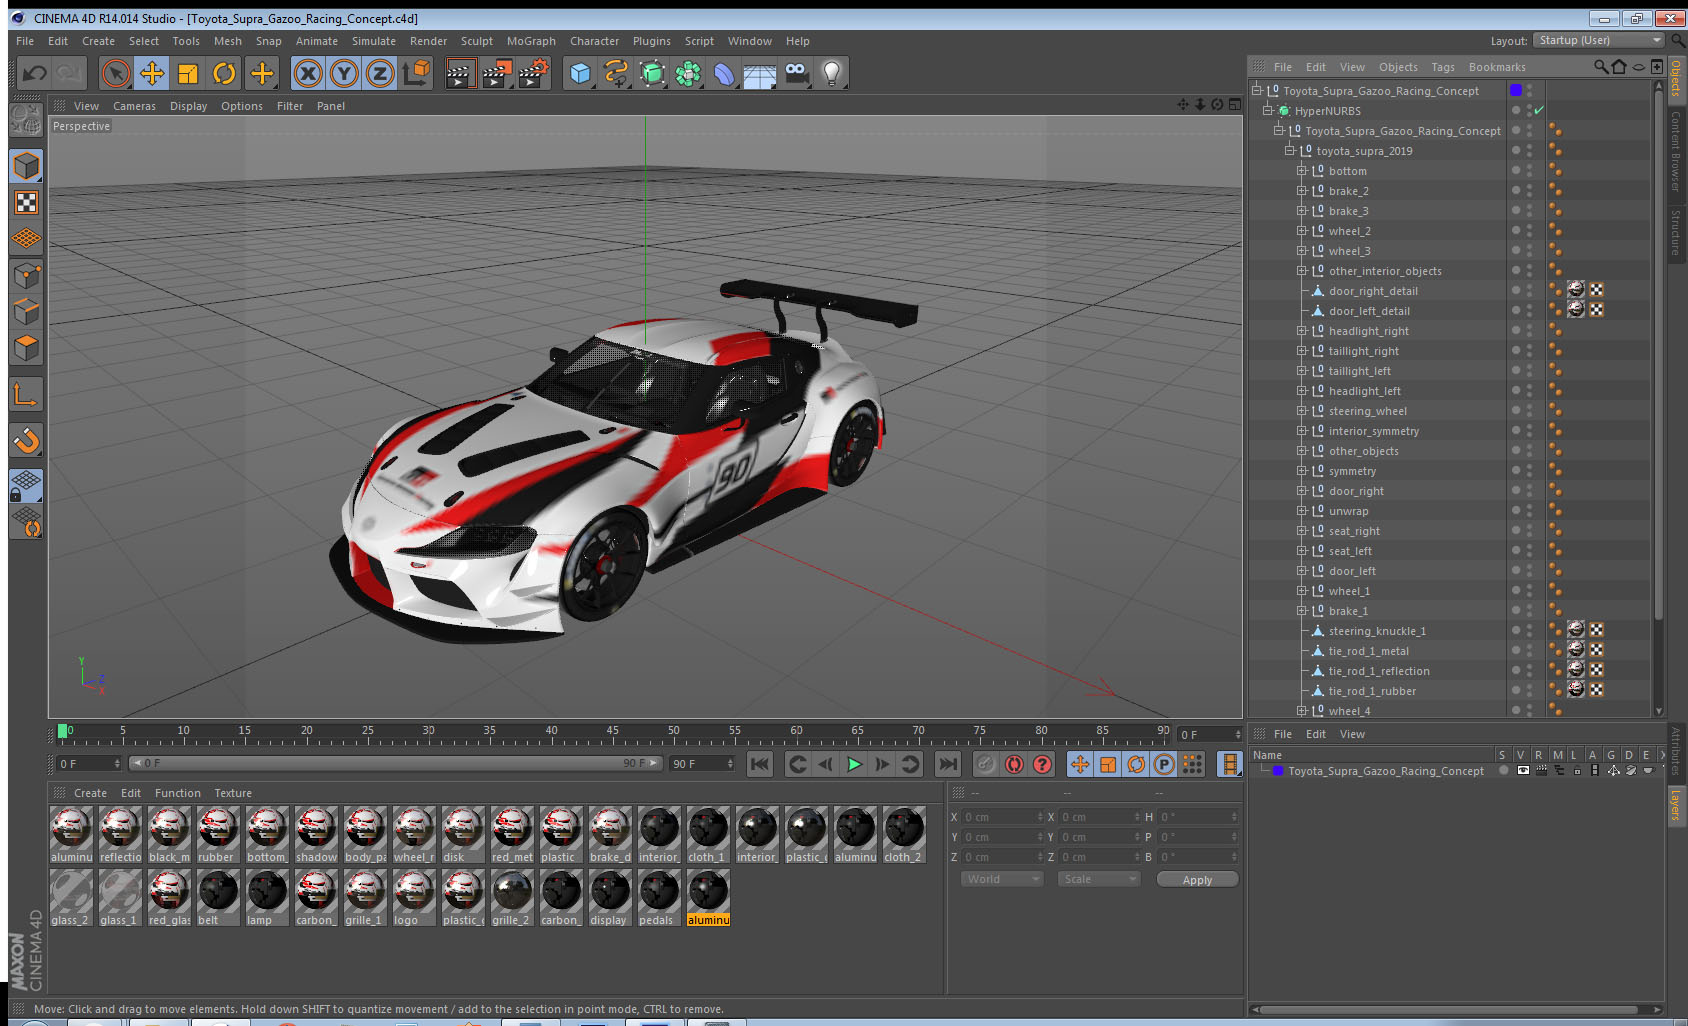The image size is (1688, 1026).
Task: Expand the wheel_2 object
Action: coord(1302,231)
